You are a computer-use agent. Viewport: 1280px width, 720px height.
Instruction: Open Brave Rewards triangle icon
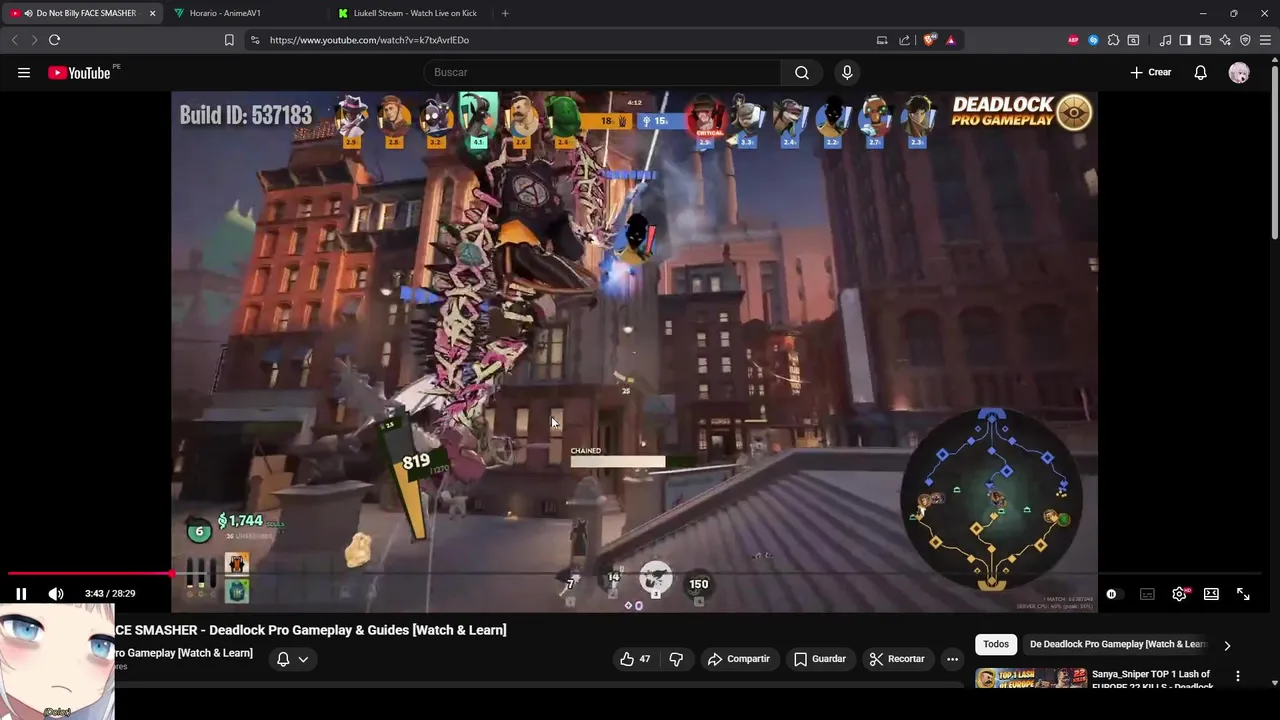[x=950, y=40]
